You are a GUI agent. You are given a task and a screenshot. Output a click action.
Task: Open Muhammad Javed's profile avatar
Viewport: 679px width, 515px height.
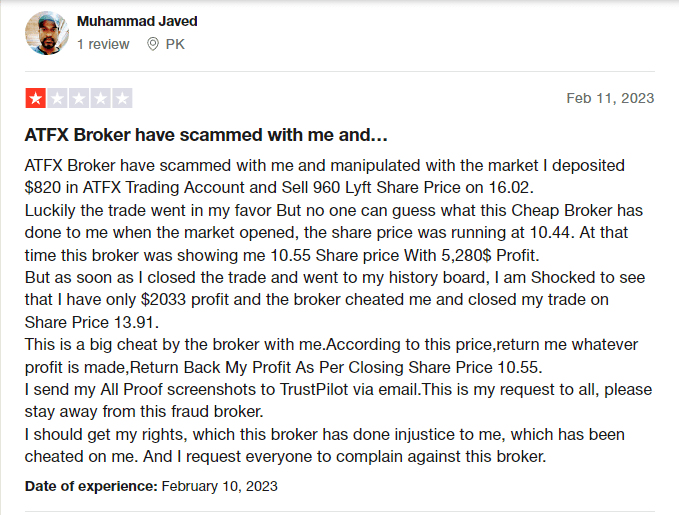tap(47, 33)
